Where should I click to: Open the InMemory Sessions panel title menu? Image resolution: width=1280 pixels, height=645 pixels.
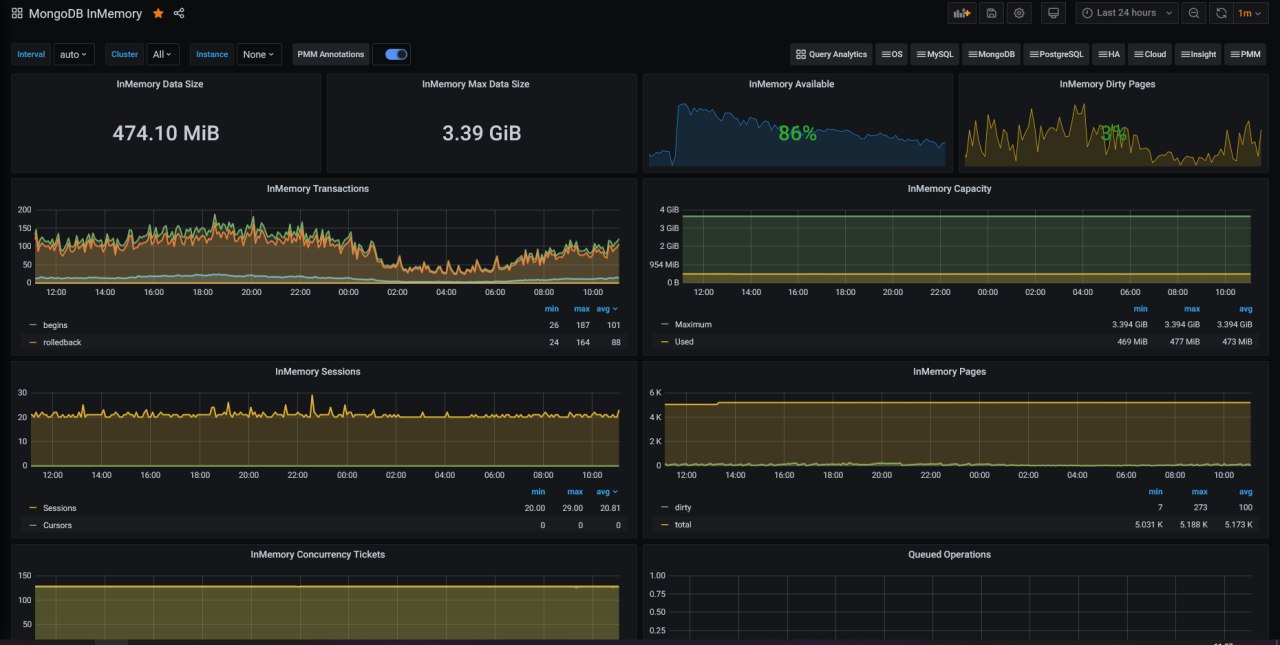(318, 371)
